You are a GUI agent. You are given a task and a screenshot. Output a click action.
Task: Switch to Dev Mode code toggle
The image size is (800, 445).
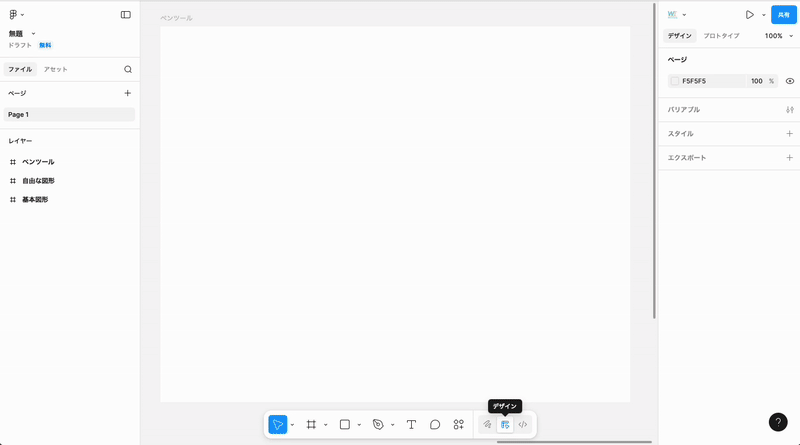(x=522, y=424)
